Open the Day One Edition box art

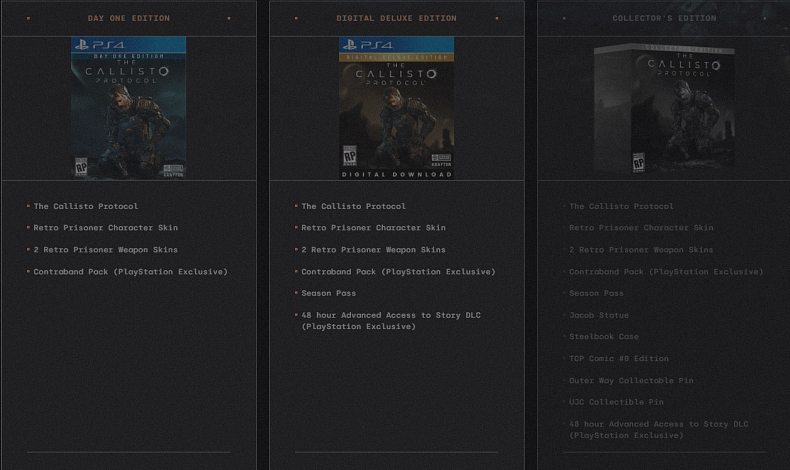click(128, 108)
